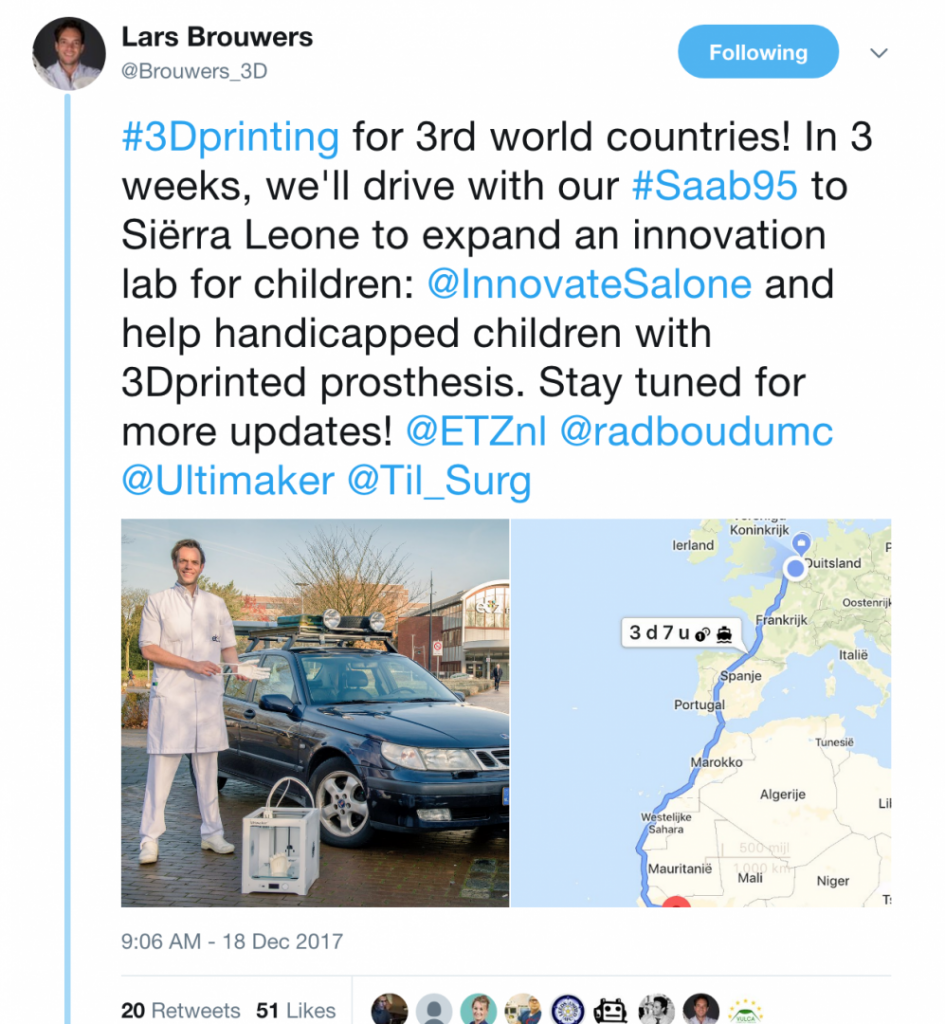Toggle the Following button
Image resolution: width=945 pixels, height=1024 pixels.
coord(758,52)
